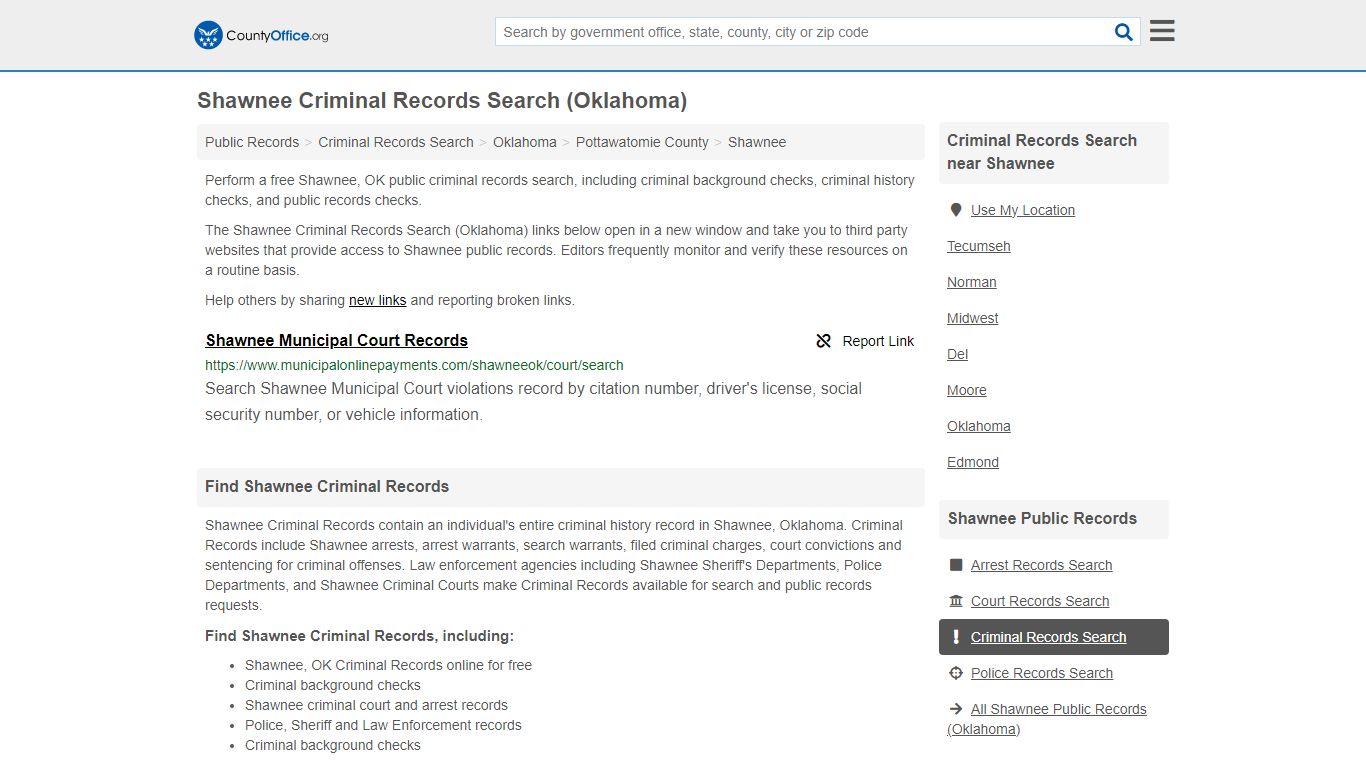Select Del in nearby cities
The width and height of the screenshot is (1366, 768).
[958, 354]
